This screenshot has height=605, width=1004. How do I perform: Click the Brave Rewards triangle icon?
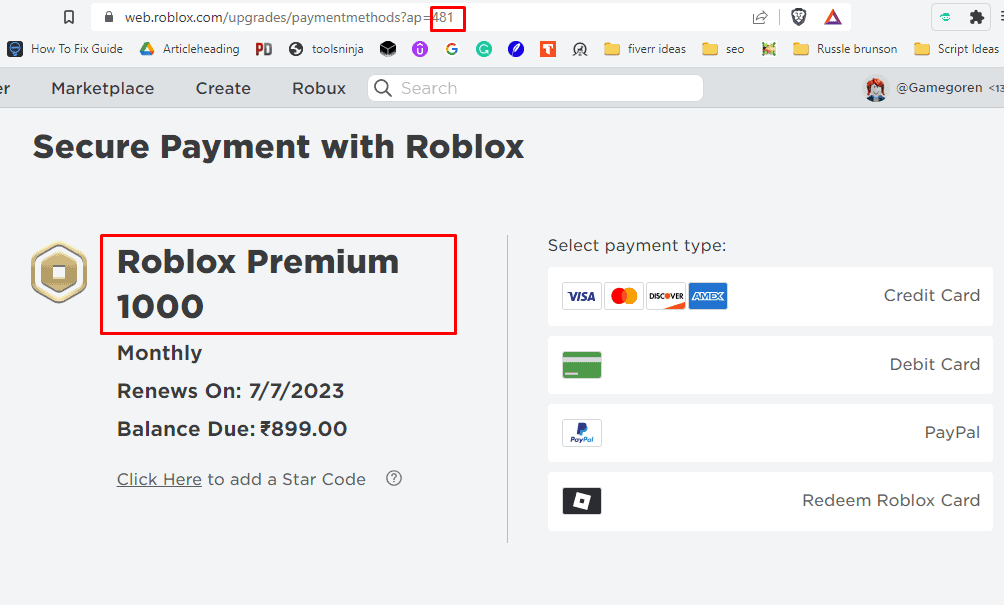coord(833,17)
